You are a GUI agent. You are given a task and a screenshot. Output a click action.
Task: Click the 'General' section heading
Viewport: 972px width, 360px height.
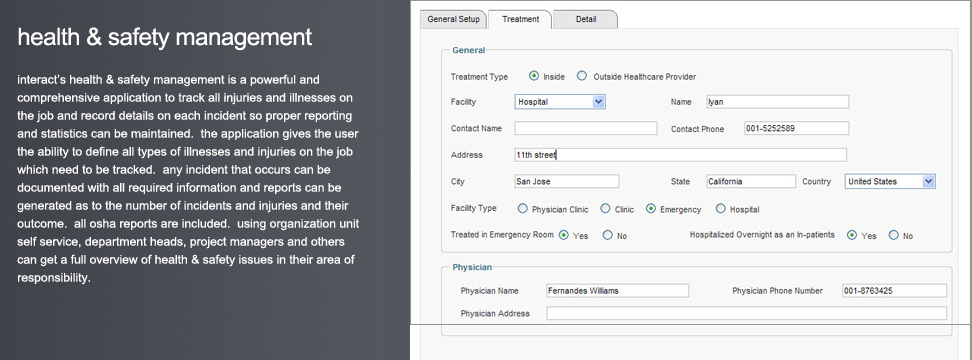pyautogui.click(x=469, y=50)
